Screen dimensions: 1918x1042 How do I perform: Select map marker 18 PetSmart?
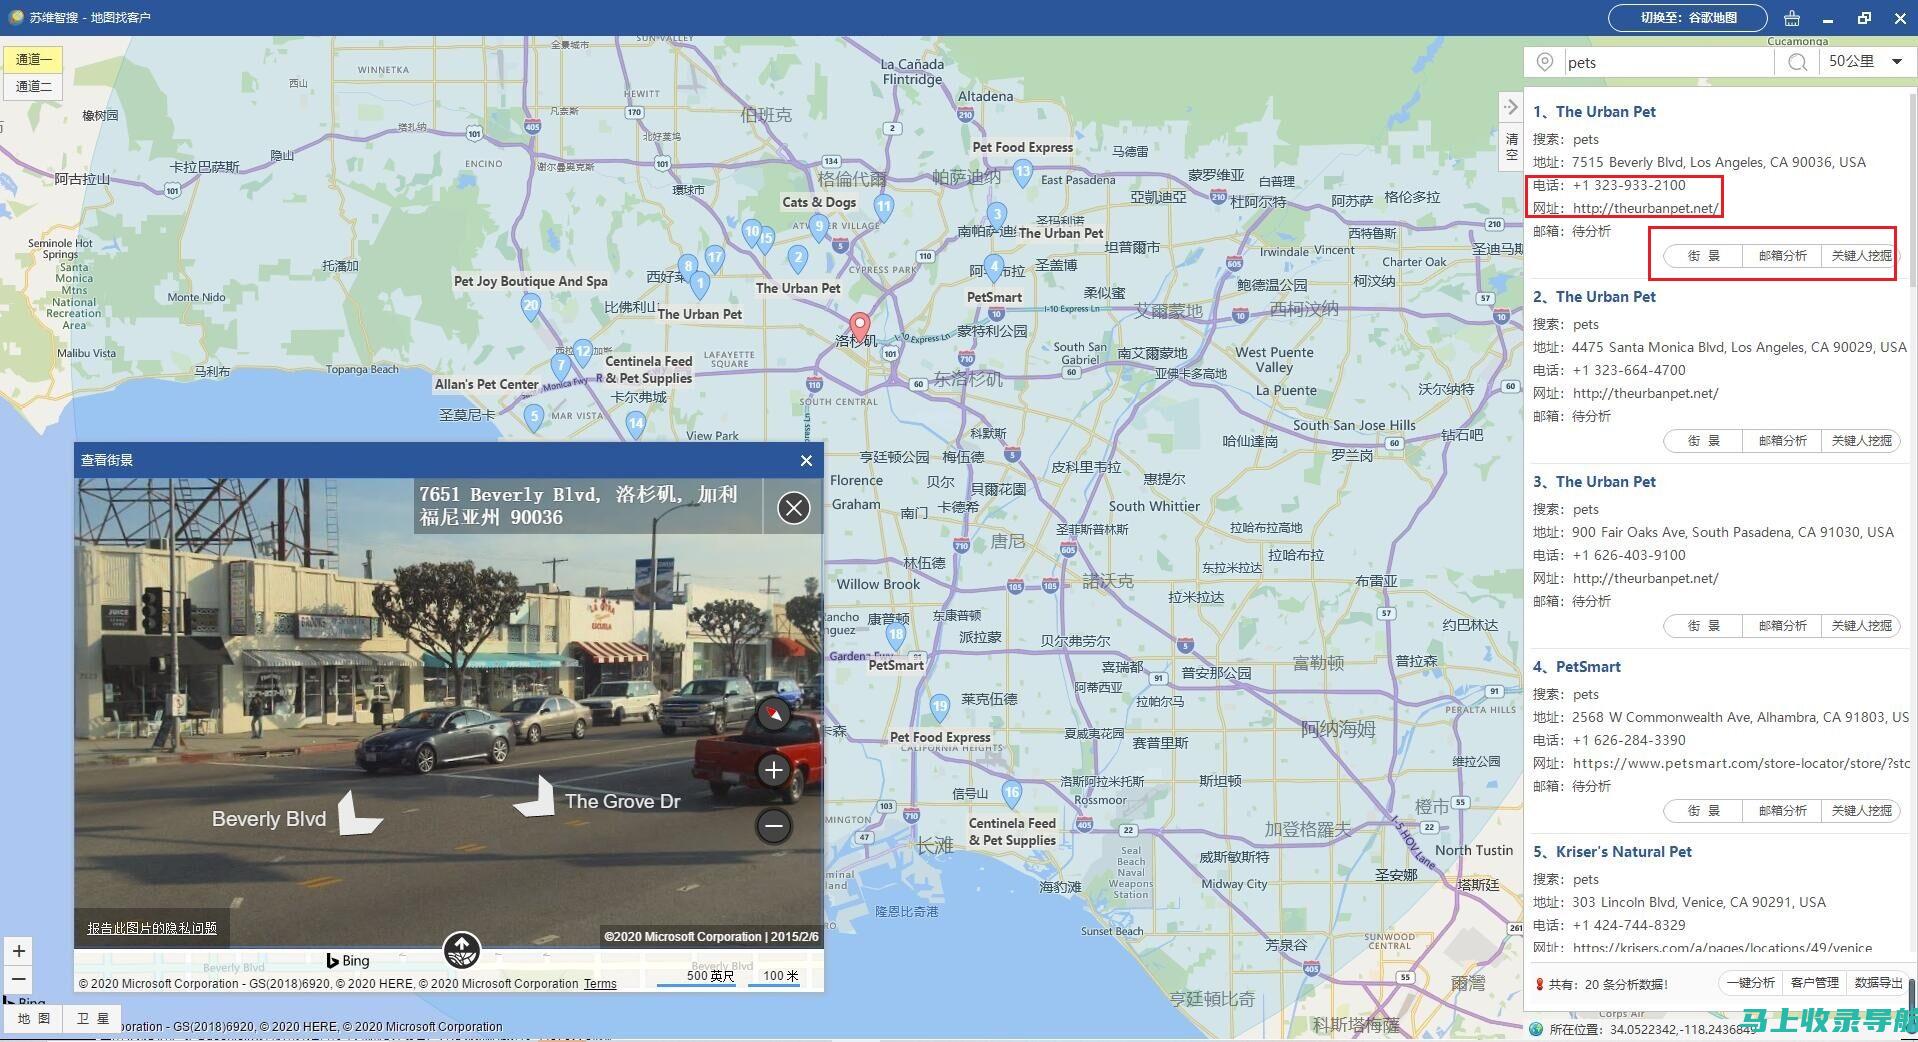896,634
